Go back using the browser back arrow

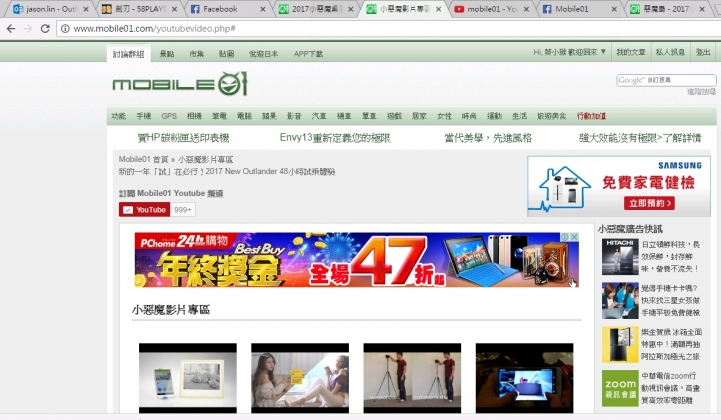tap(11, 29)
